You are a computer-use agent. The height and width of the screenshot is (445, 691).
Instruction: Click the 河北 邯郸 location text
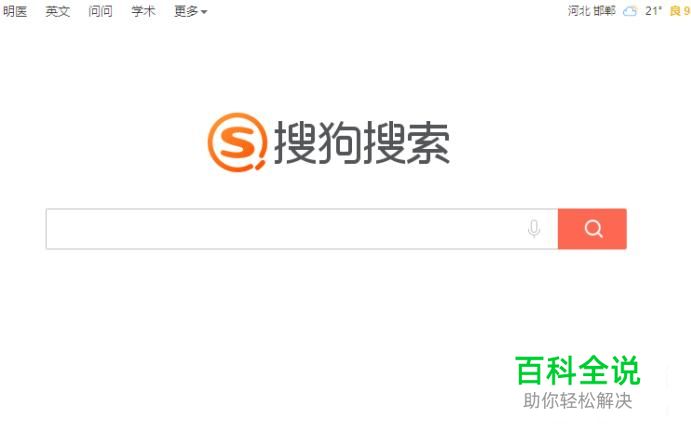click(x=591, y=11)
